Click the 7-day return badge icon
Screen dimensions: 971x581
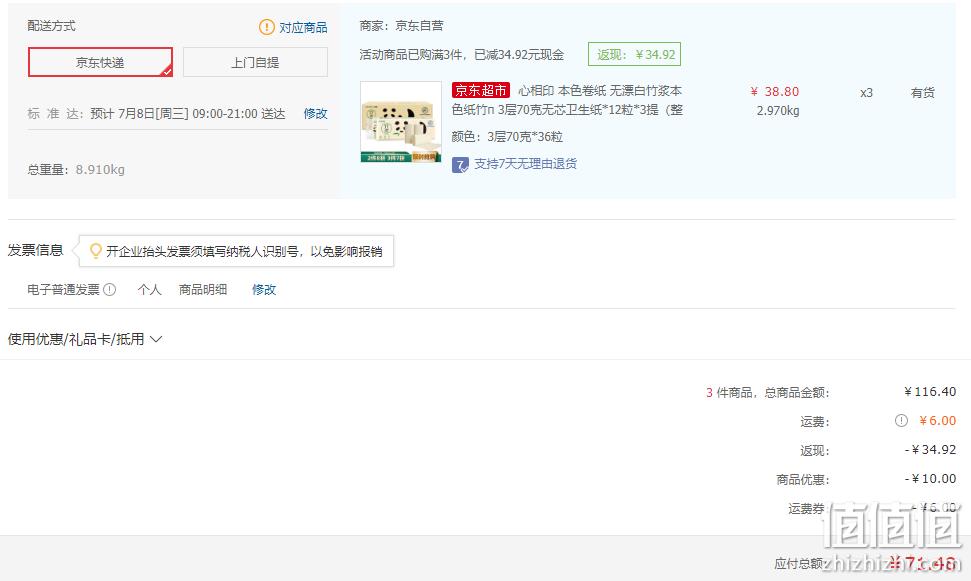click(x=460, y=165)
